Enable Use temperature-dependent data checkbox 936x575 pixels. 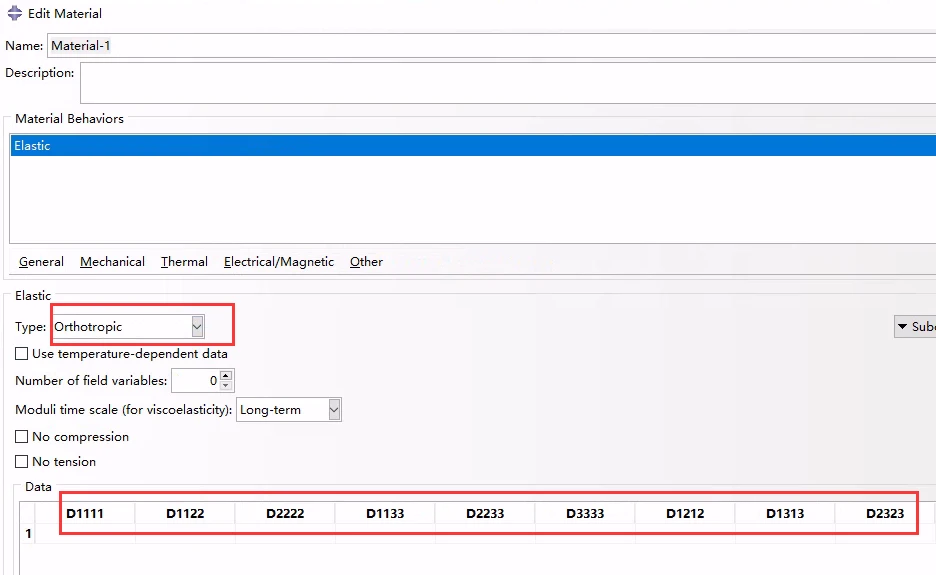[22, 354]
